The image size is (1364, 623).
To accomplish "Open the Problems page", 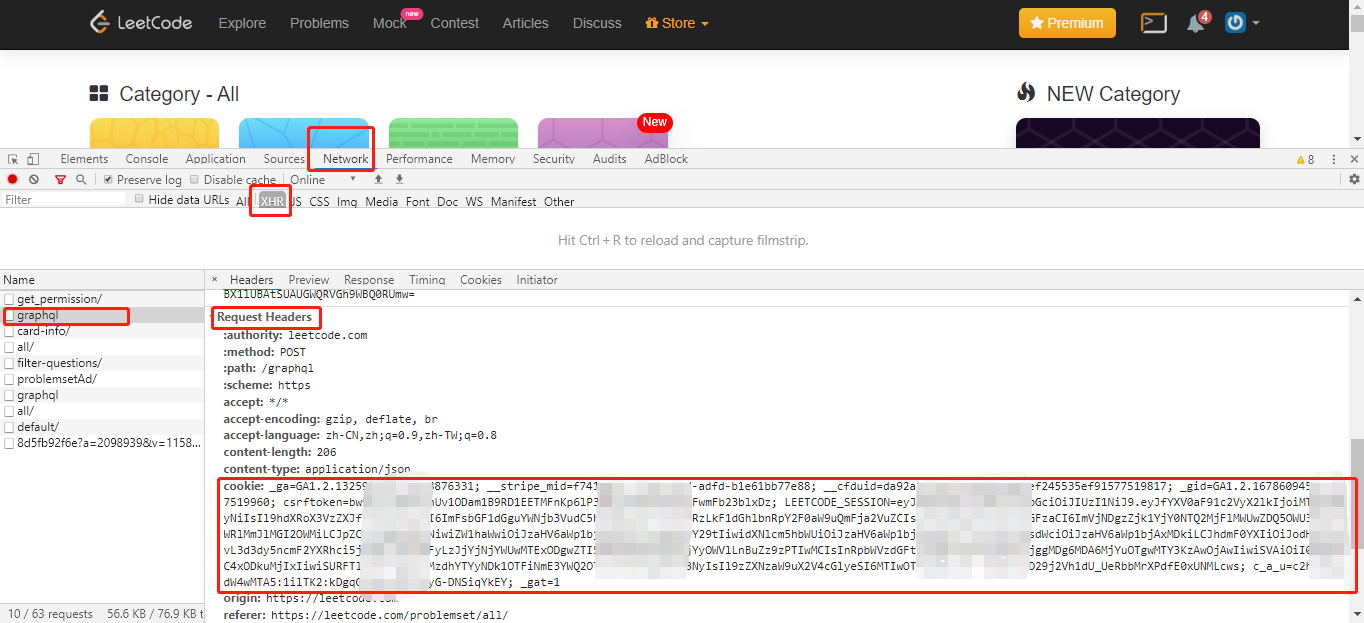I will point(319,23).
